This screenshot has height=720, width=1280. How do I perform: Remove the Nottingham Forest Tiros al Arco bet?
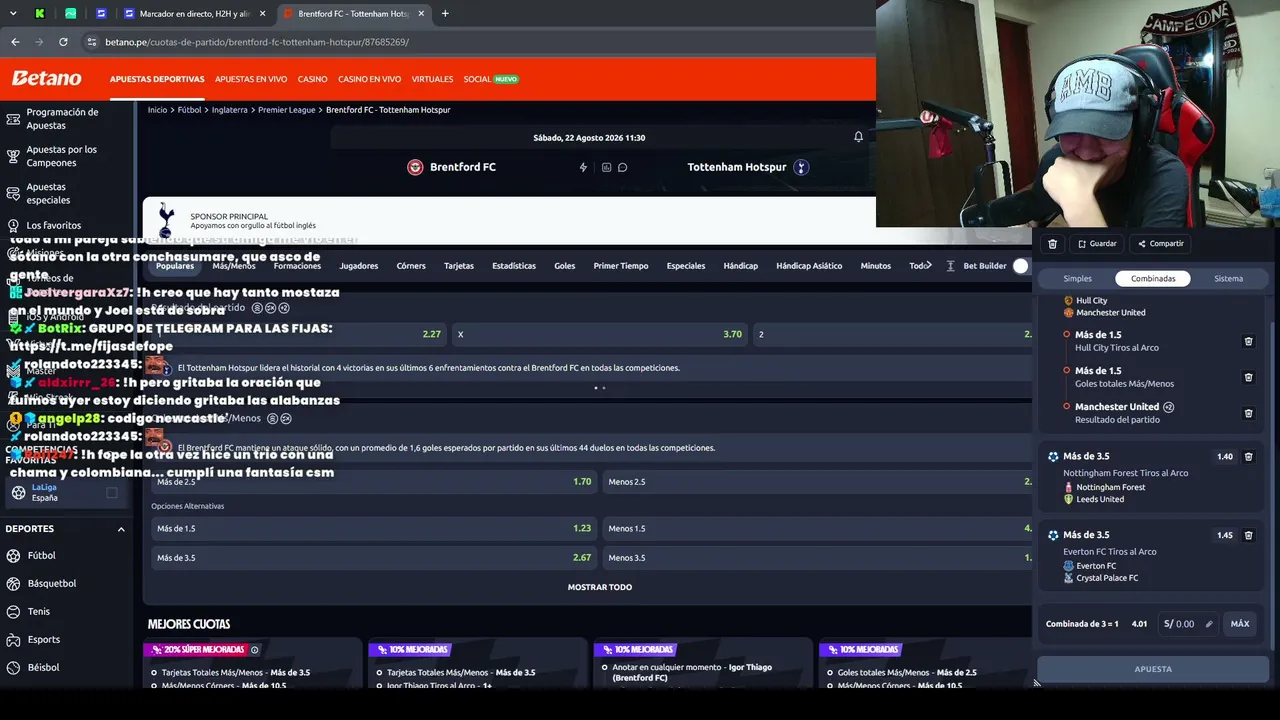tap(1248, 456)
